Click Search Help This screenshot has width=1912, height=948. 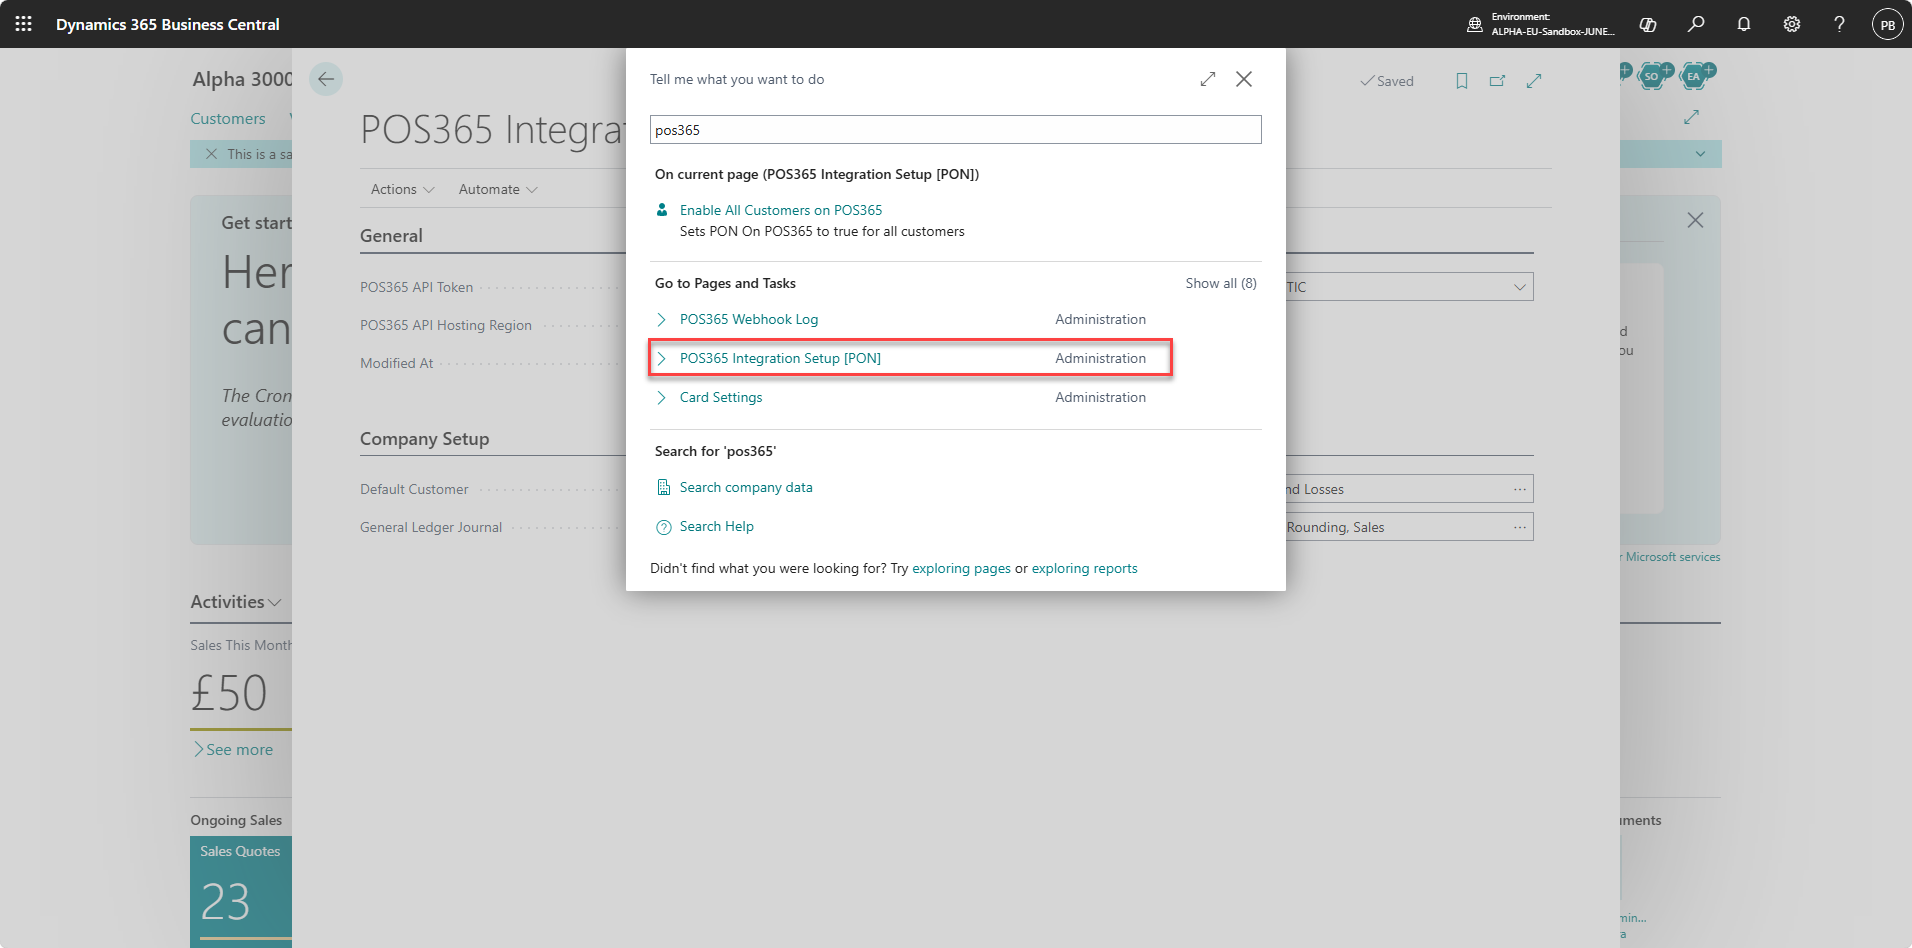717,526
